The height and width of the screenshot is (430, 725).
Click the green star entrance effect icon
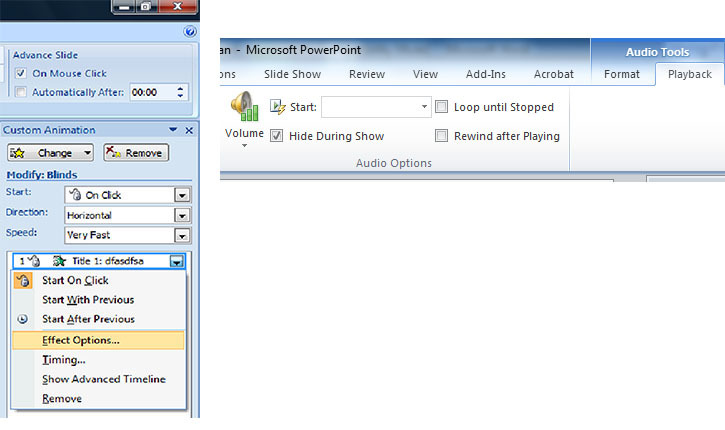pyautogui.click(x=59, y=261)
